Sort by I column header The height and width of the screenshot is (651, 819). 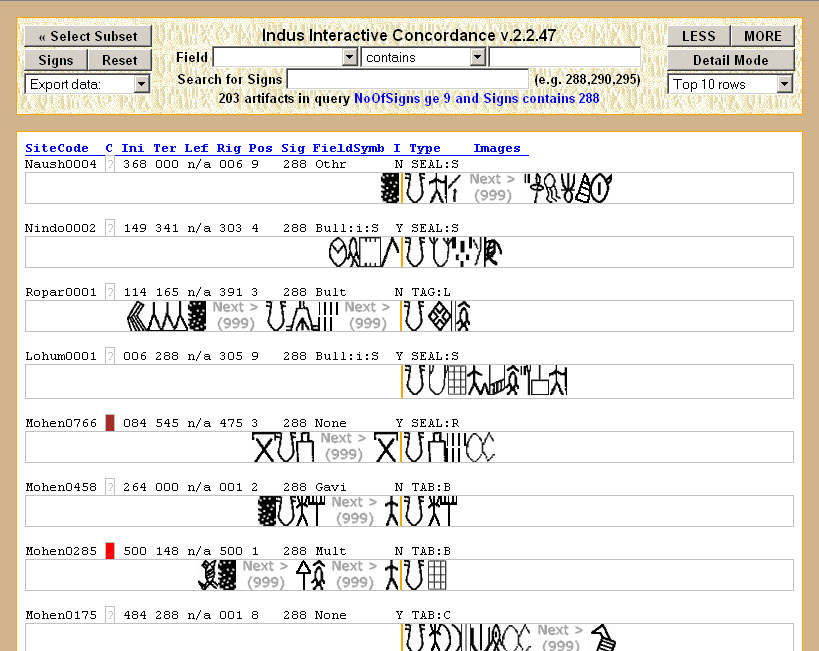coord(397,148)
